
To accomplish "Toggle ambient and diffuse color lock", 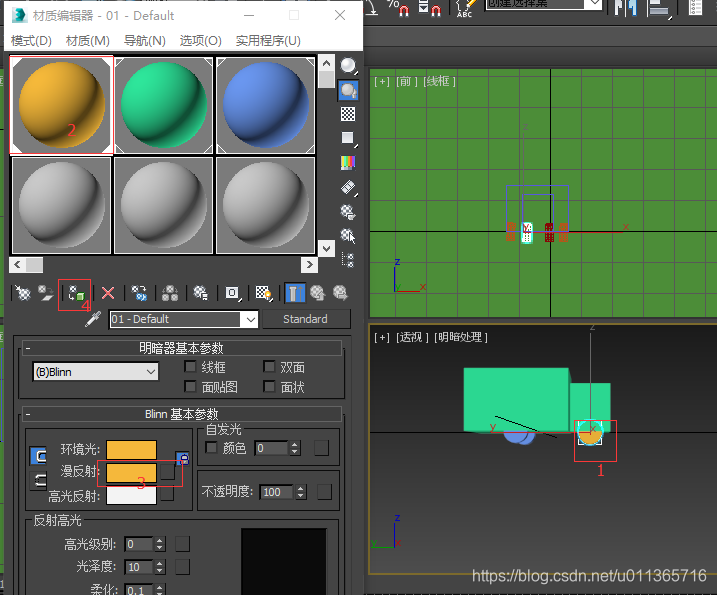I will 38,456.
